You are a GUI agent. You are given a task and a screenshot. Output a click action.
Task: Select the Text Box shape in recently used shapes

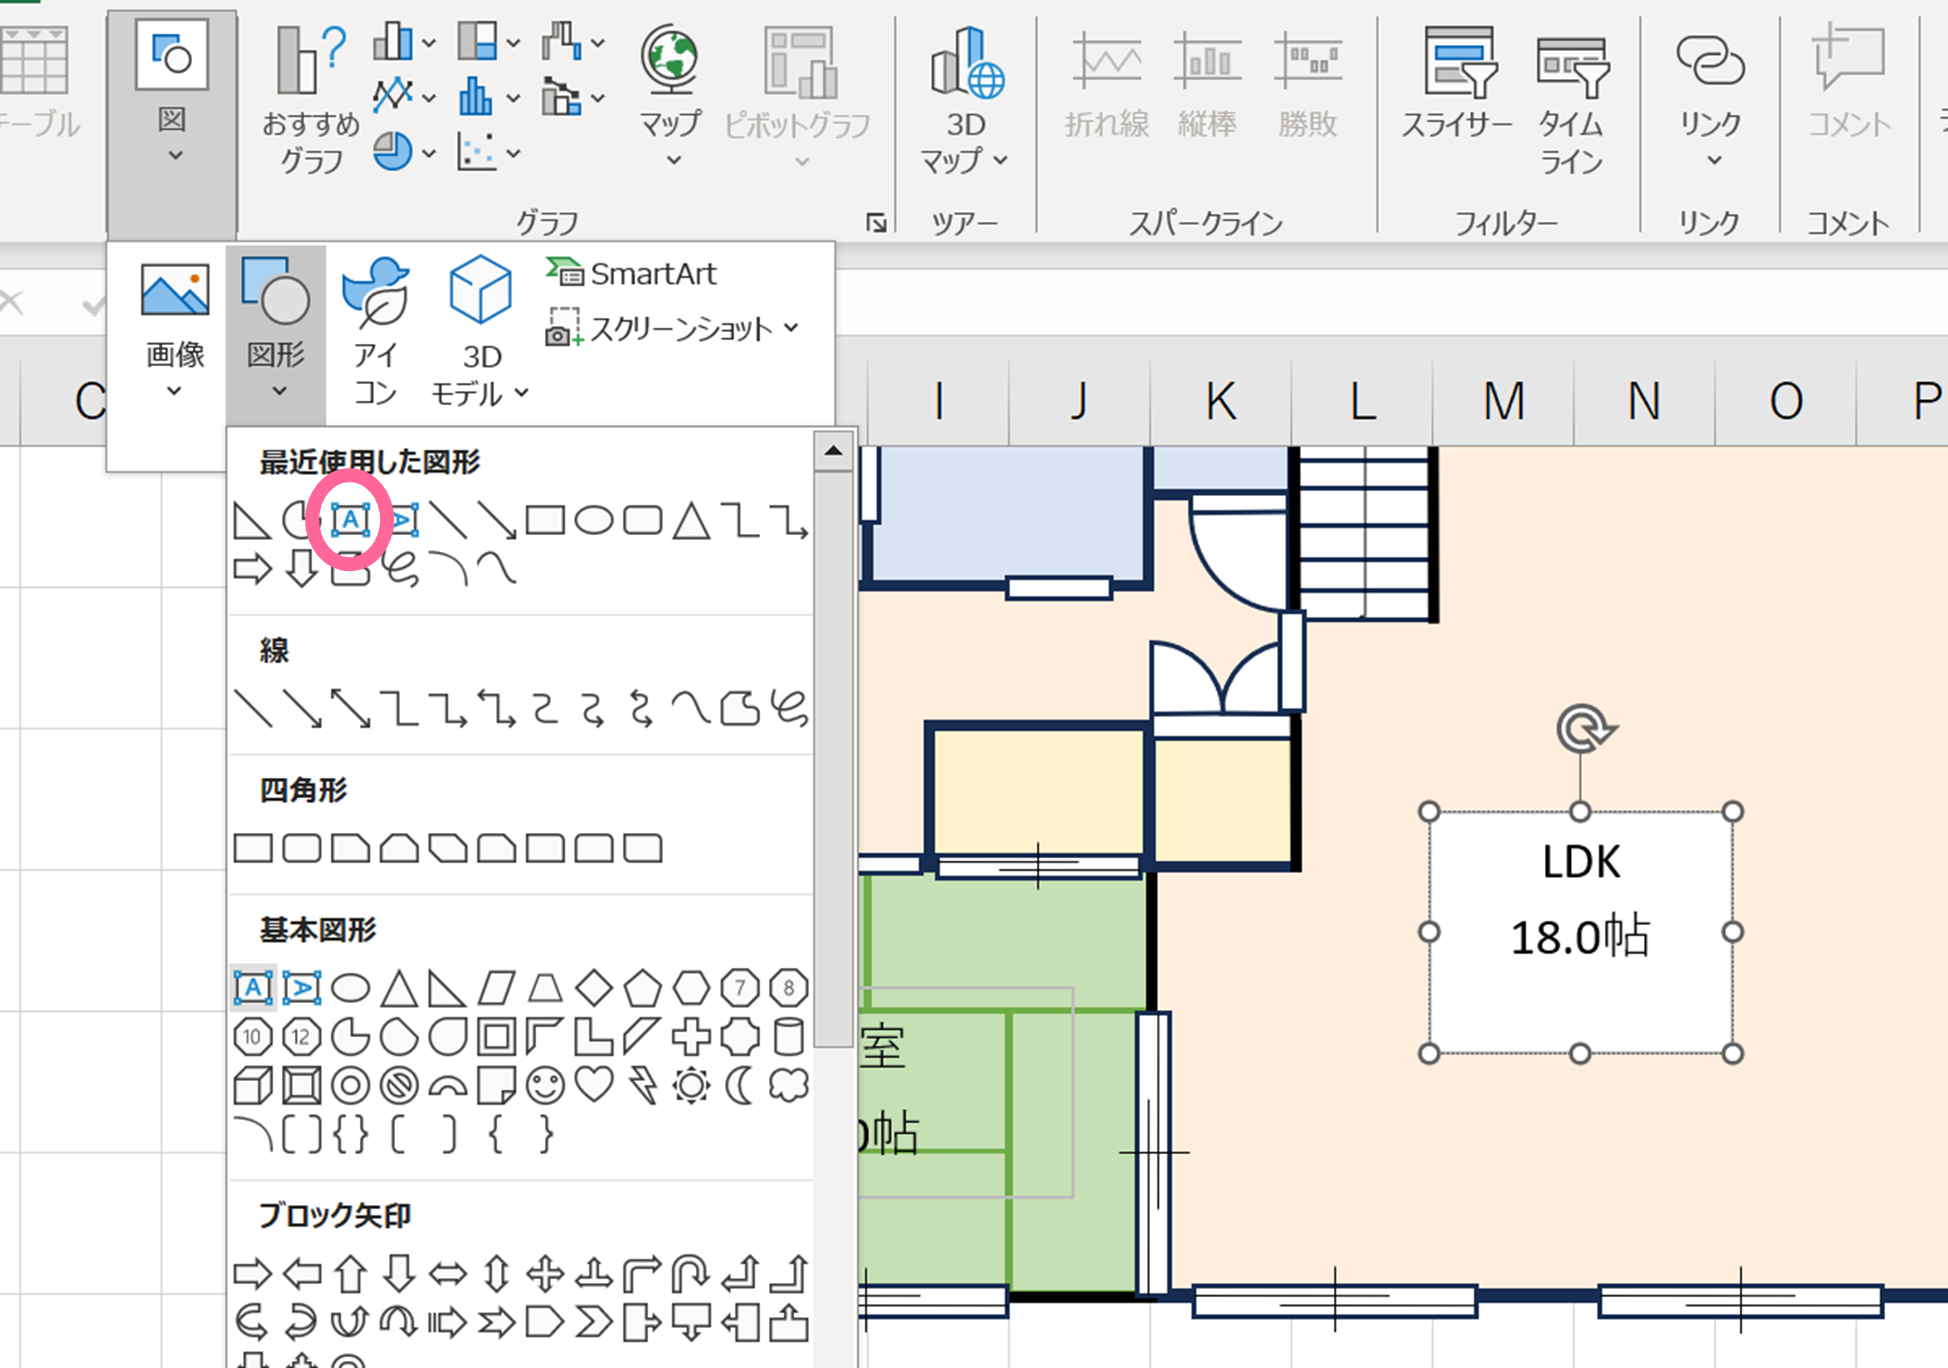pyautogui.click(x=350, y=520)
